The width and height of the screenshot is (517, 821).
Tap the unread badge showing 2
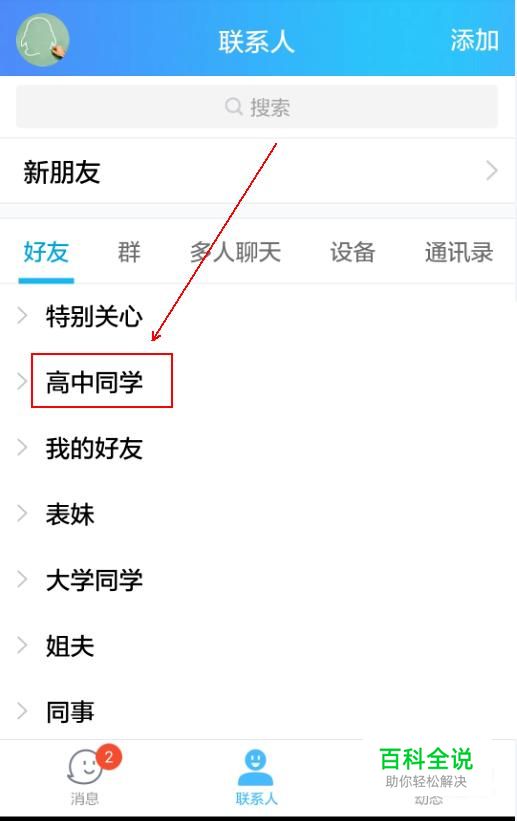pos(108,757)
